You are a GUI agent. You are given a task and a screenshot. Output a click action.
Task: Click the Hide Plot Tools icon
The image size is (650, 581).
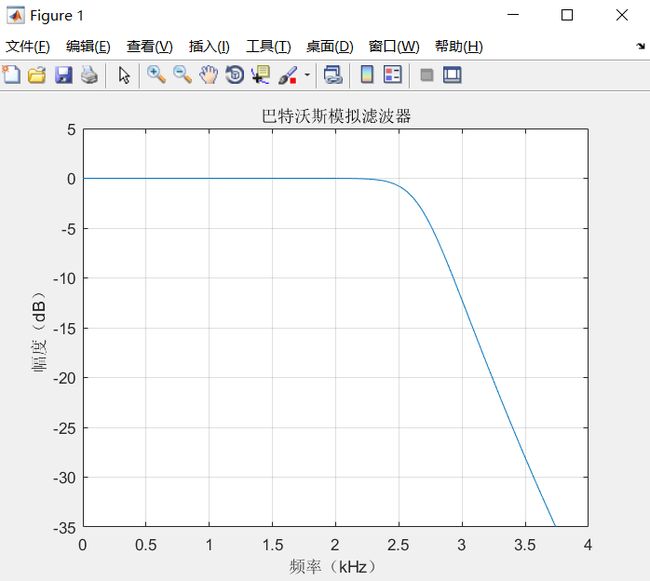click(x=427, y=75)
